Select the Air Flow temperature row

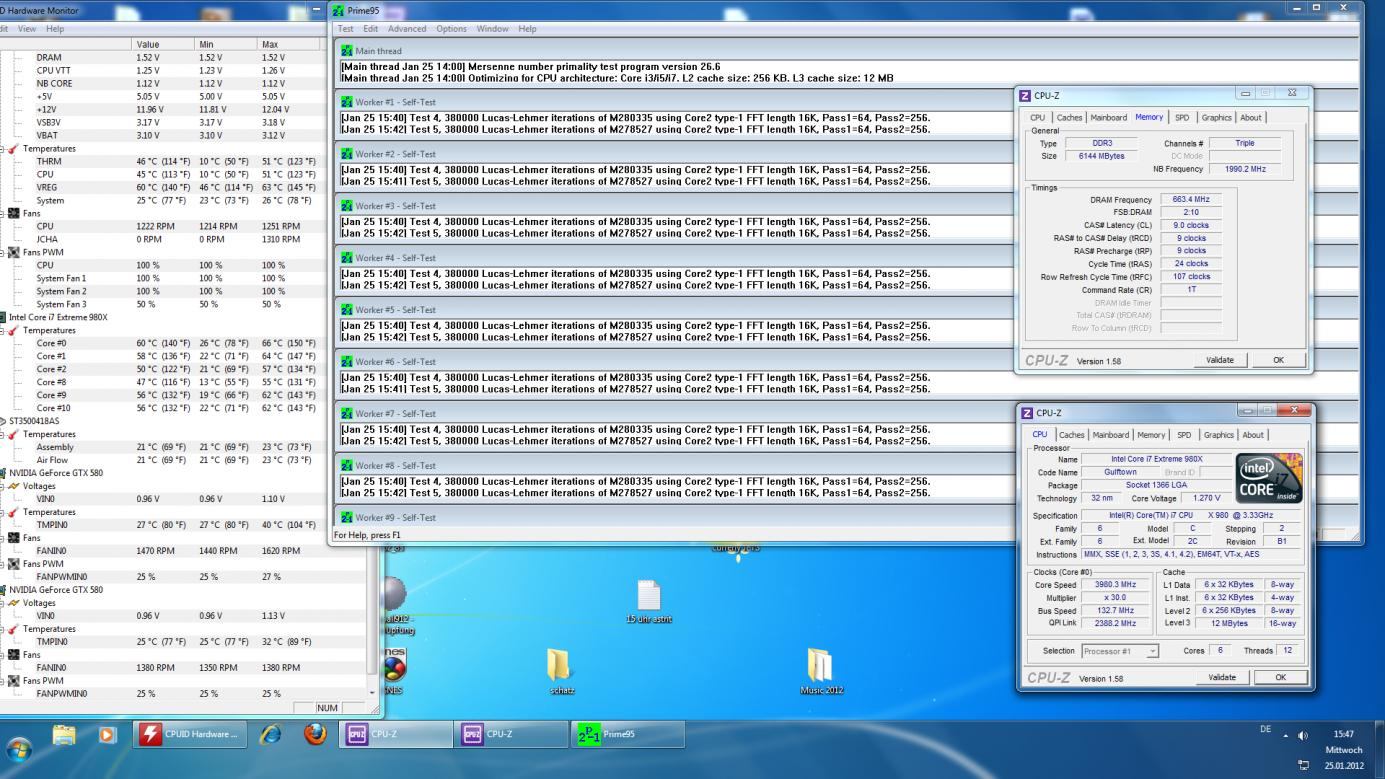(160, 460)
